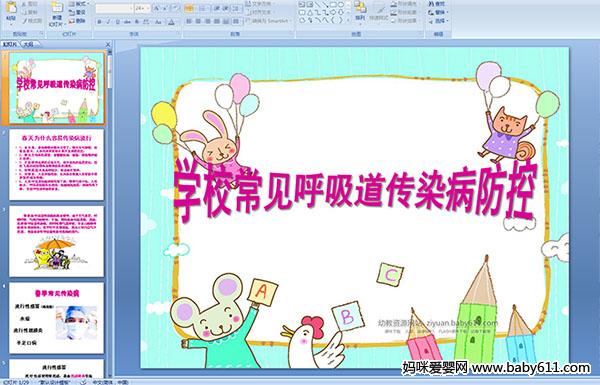The height and width of the screenshot is (385, 600).
Task: Click the Shrink Font icon
Action: point(166,8)
